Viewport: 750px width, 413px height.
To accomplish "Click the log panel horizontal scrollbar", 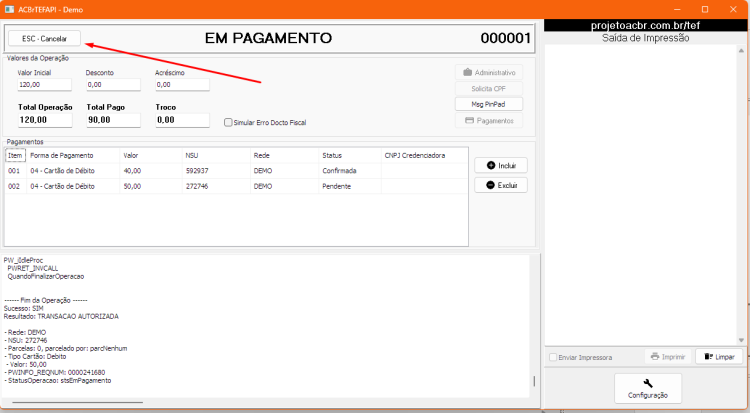I will (x=77, y=402).
